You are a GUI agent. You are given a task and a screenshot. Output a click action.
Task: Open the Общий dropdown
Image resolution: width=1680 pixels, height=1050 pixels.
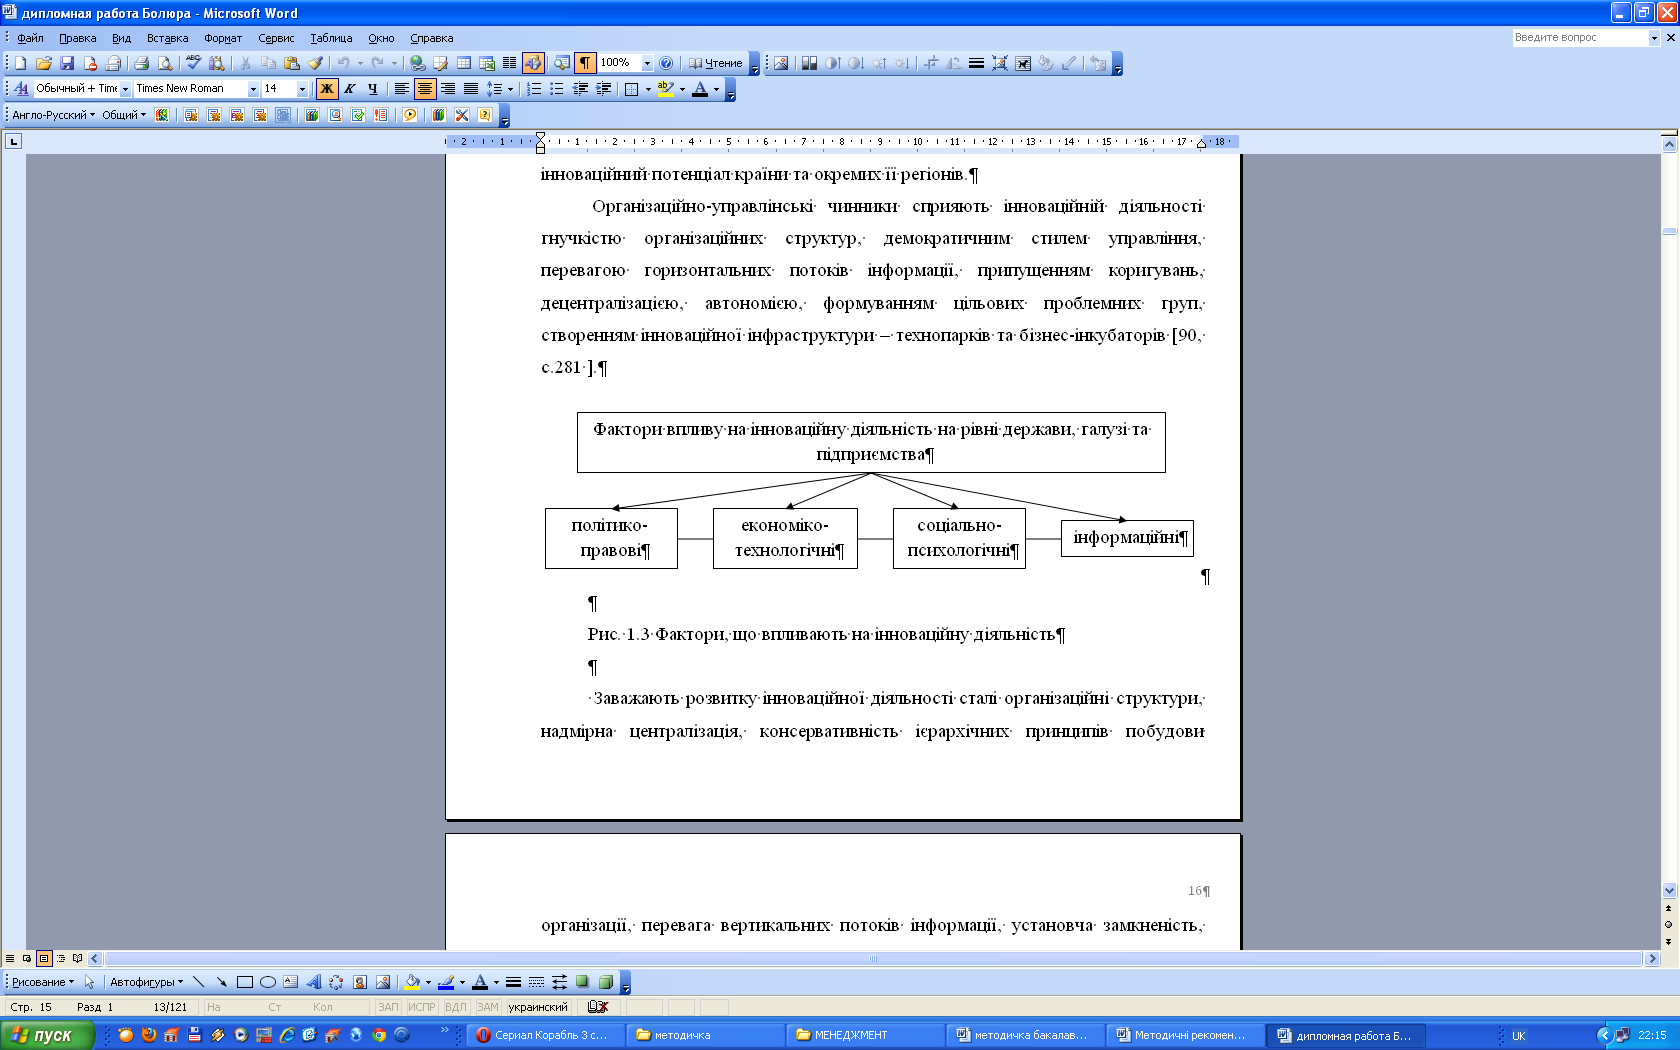click(x=124, y=115)
